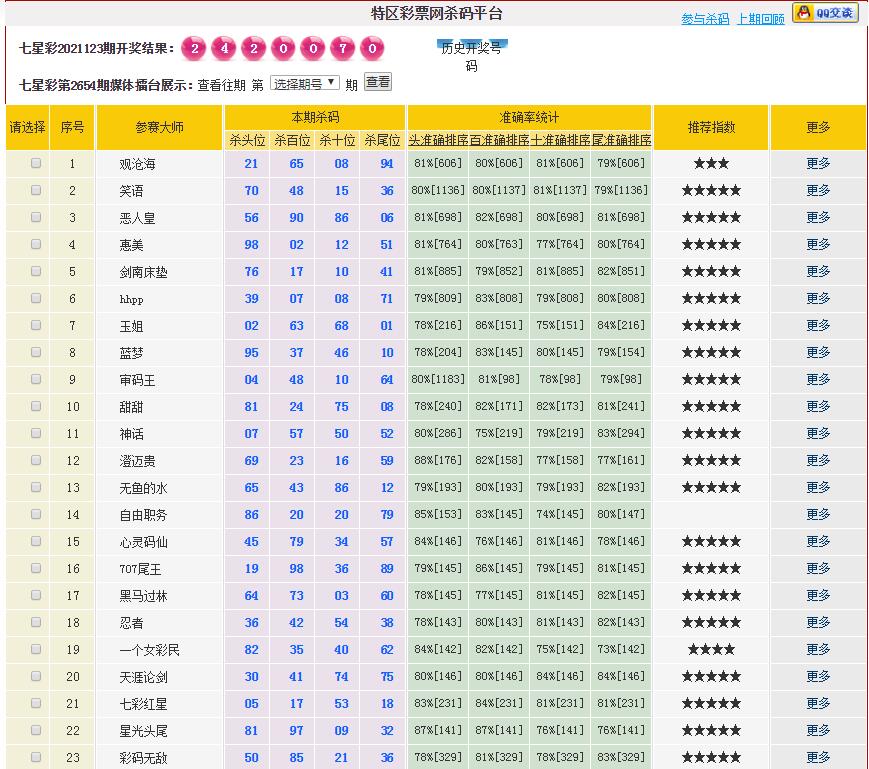Open the 参与杀码 link
Screen dimensions: 869x769
pyautogui.click(x=705, y=19)
